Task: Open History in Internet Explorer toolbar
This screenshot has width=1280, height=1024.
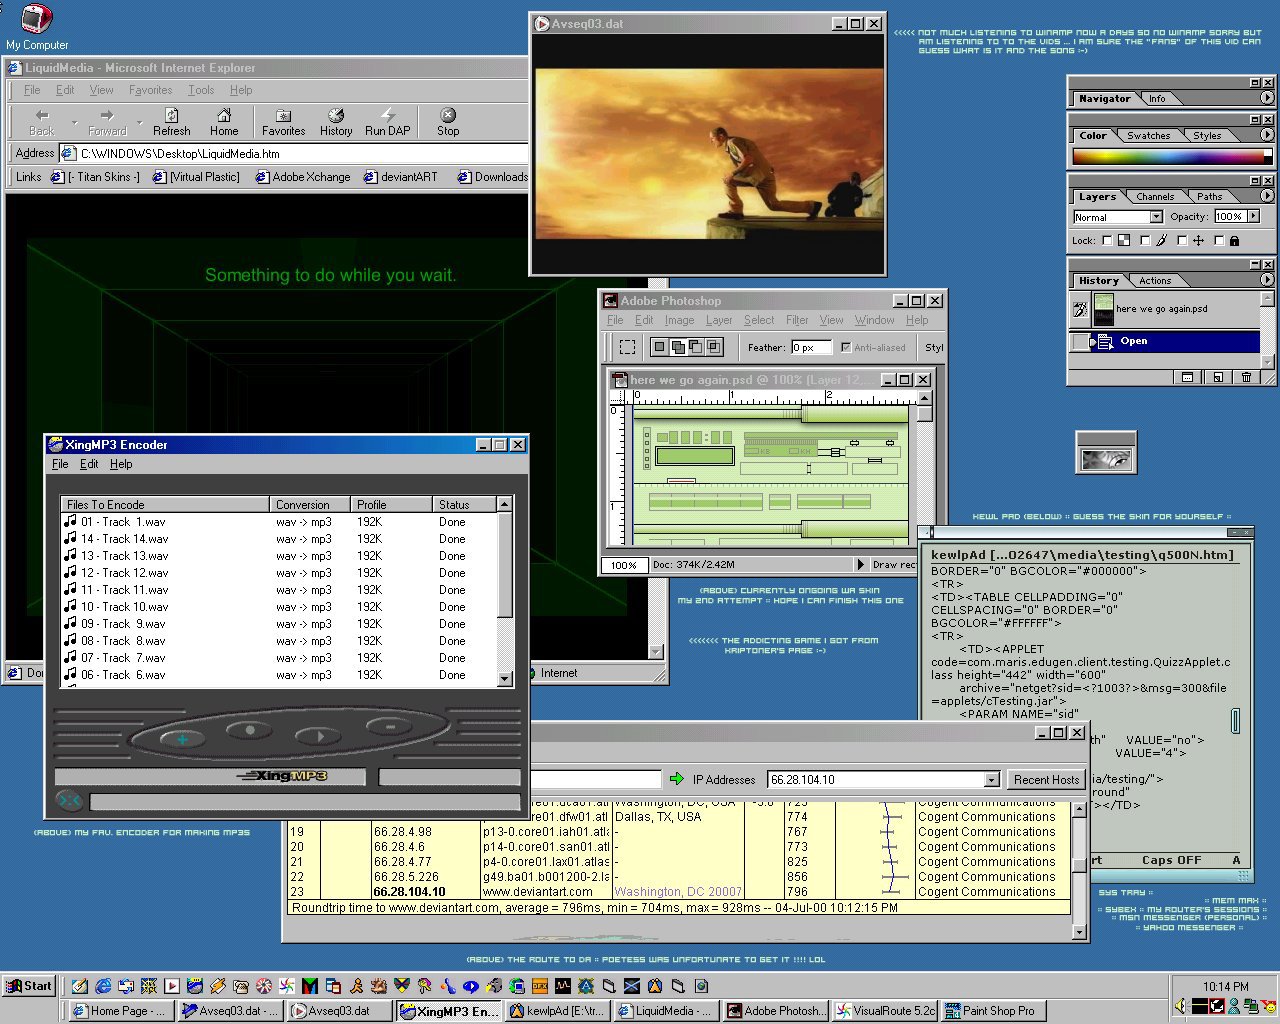Action: tap(336, 121)
